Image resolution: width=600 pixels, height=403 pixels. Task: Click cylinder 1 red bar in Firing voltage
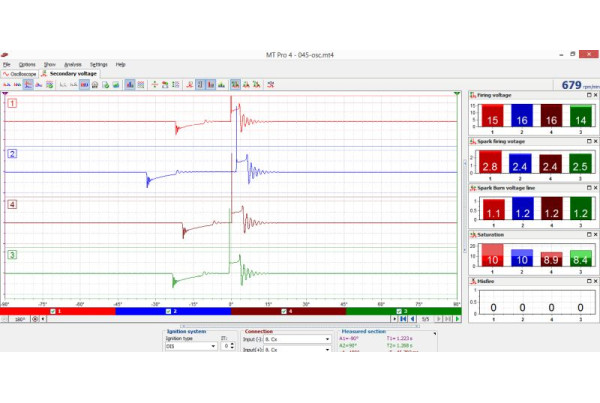(x=492, y=117)
